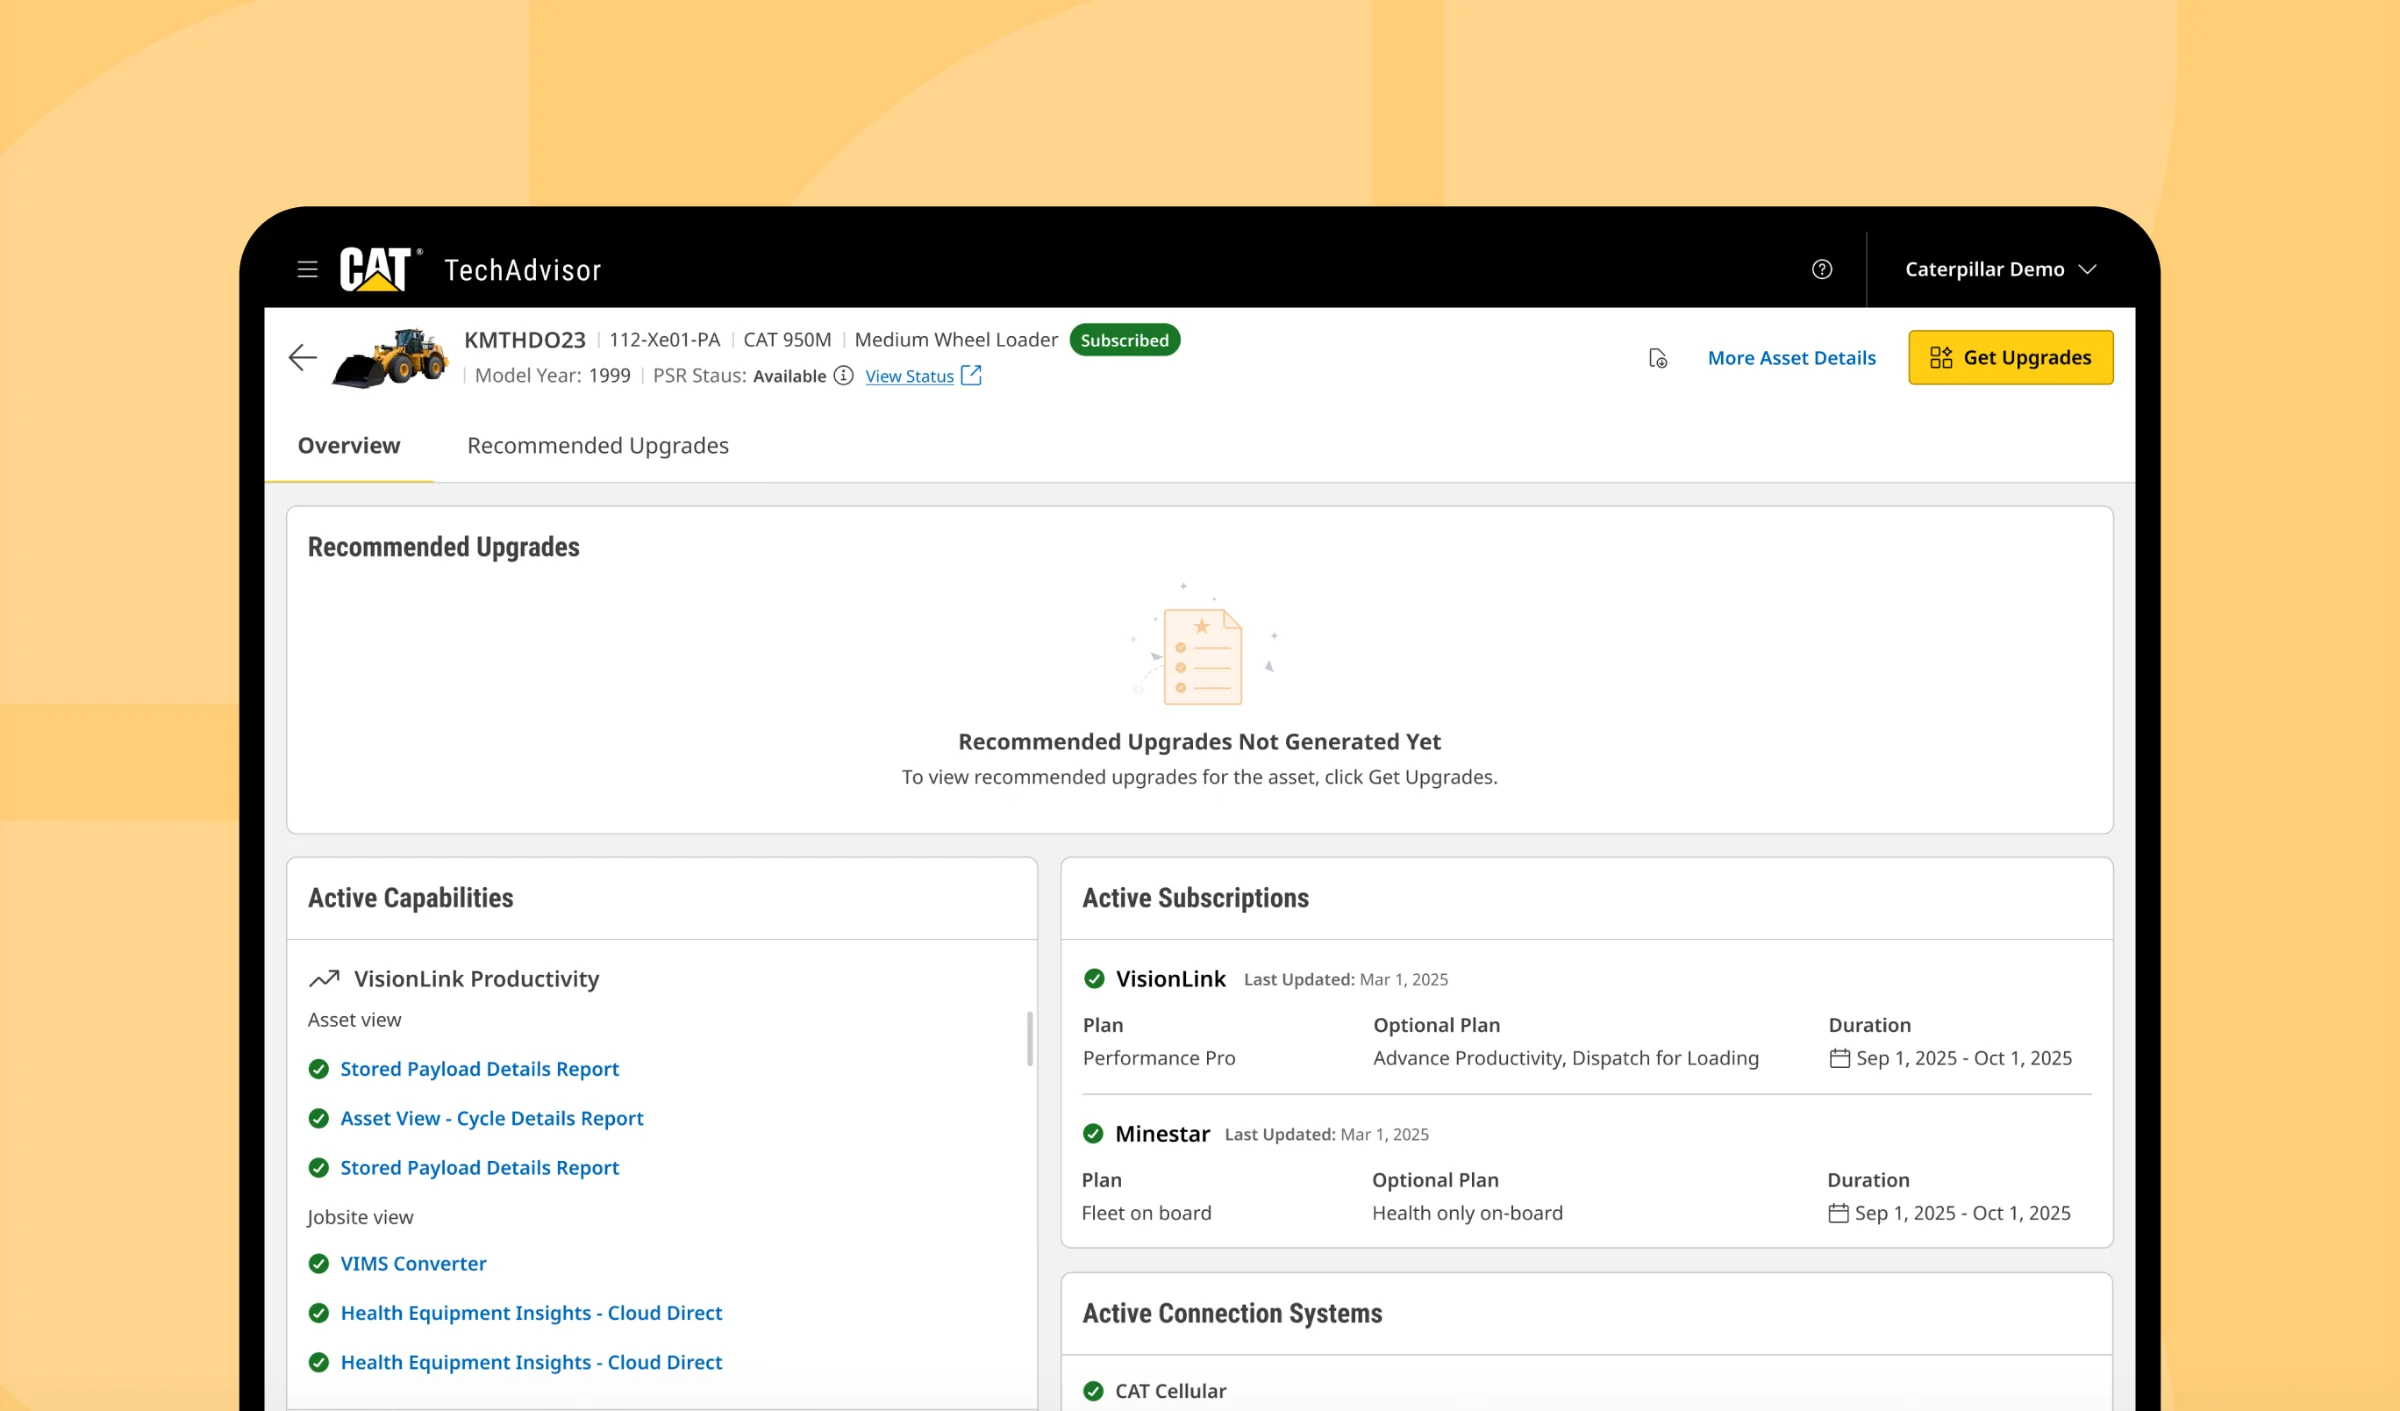Click the external link icon beside View Status
This screenshot has height=1411, width=2400.
(x=971, y=375)
